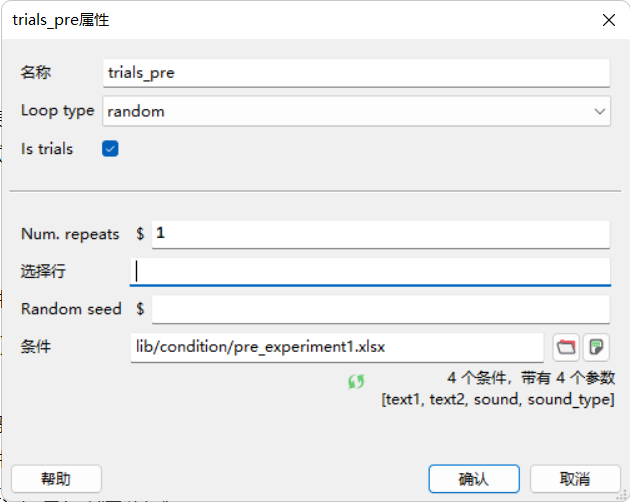Image resolution: width=630 pixels, height=502 pixels.
Task: Click the 名称 field containing trials_pre
Action: coord(356,73)
